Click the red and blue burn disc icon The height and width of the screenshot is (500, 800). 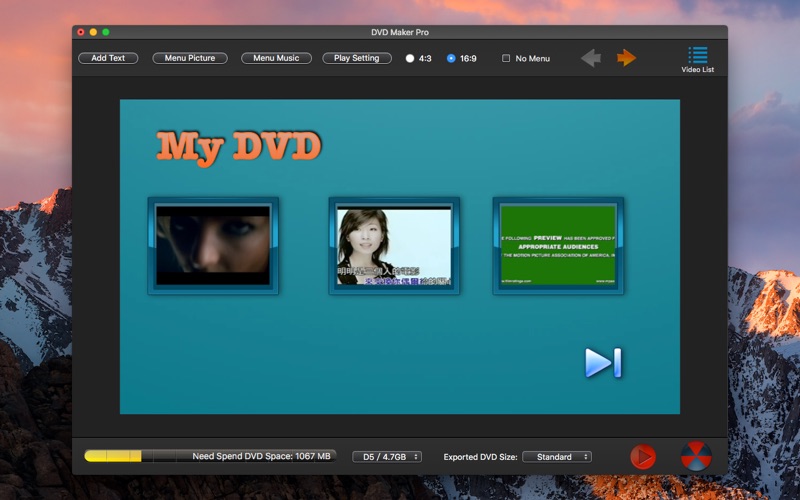695,456
